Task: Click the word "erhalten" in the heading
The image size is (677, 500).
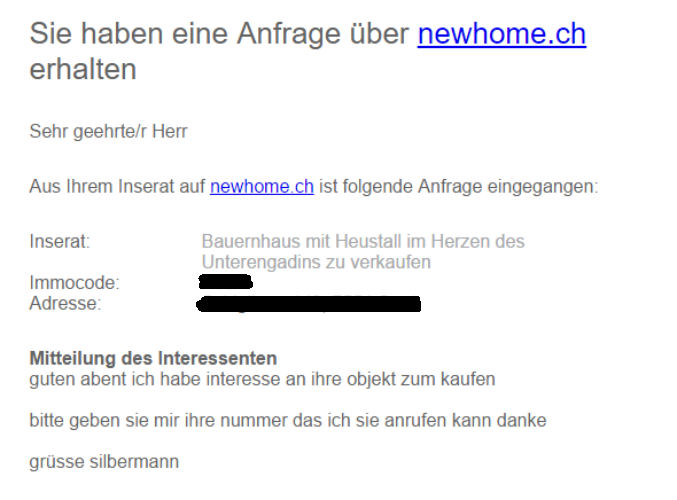Action: (x=83, y=69)
